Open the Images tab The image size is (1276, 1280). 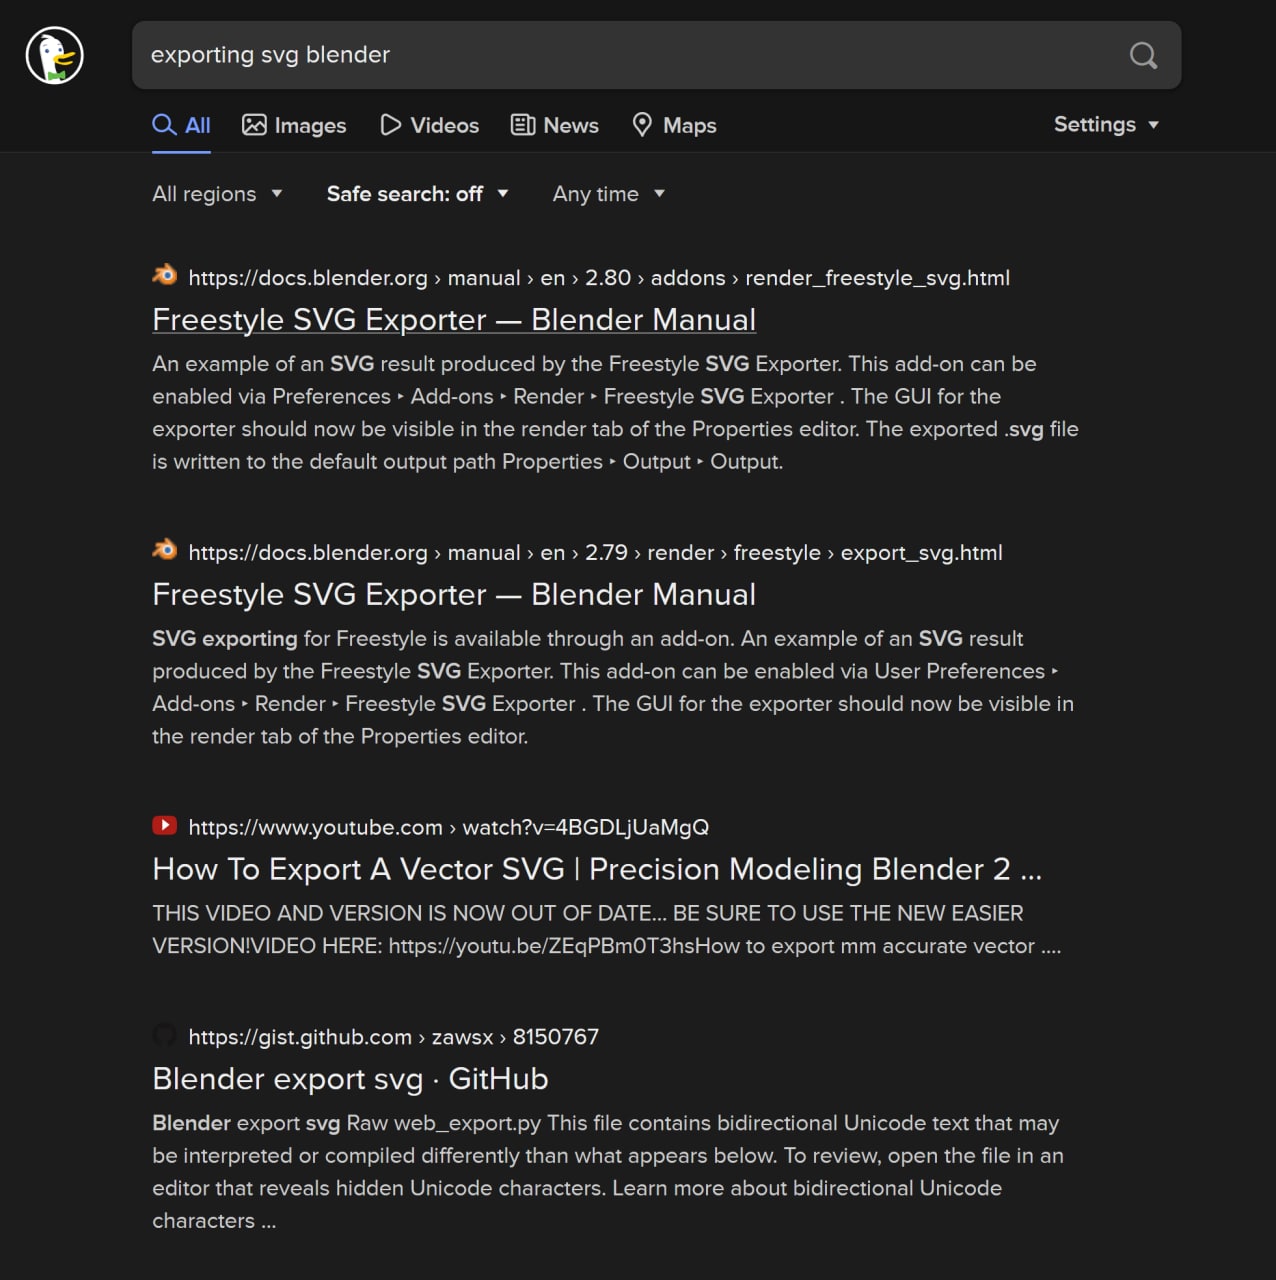294,125
